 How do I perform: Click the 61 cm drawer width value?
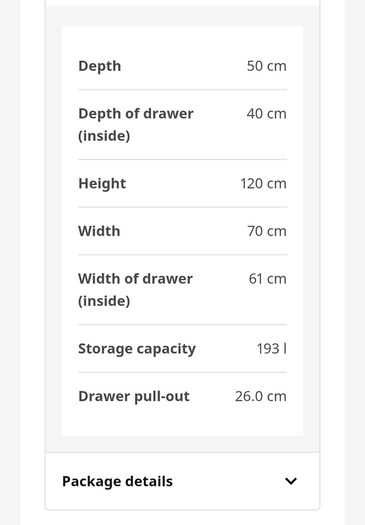pyautogui.click(x=268, y=279)
